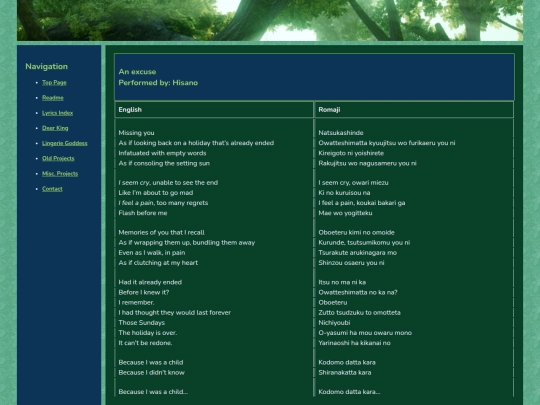Click 'As if consoling the setting sun'

click(164, 163)
